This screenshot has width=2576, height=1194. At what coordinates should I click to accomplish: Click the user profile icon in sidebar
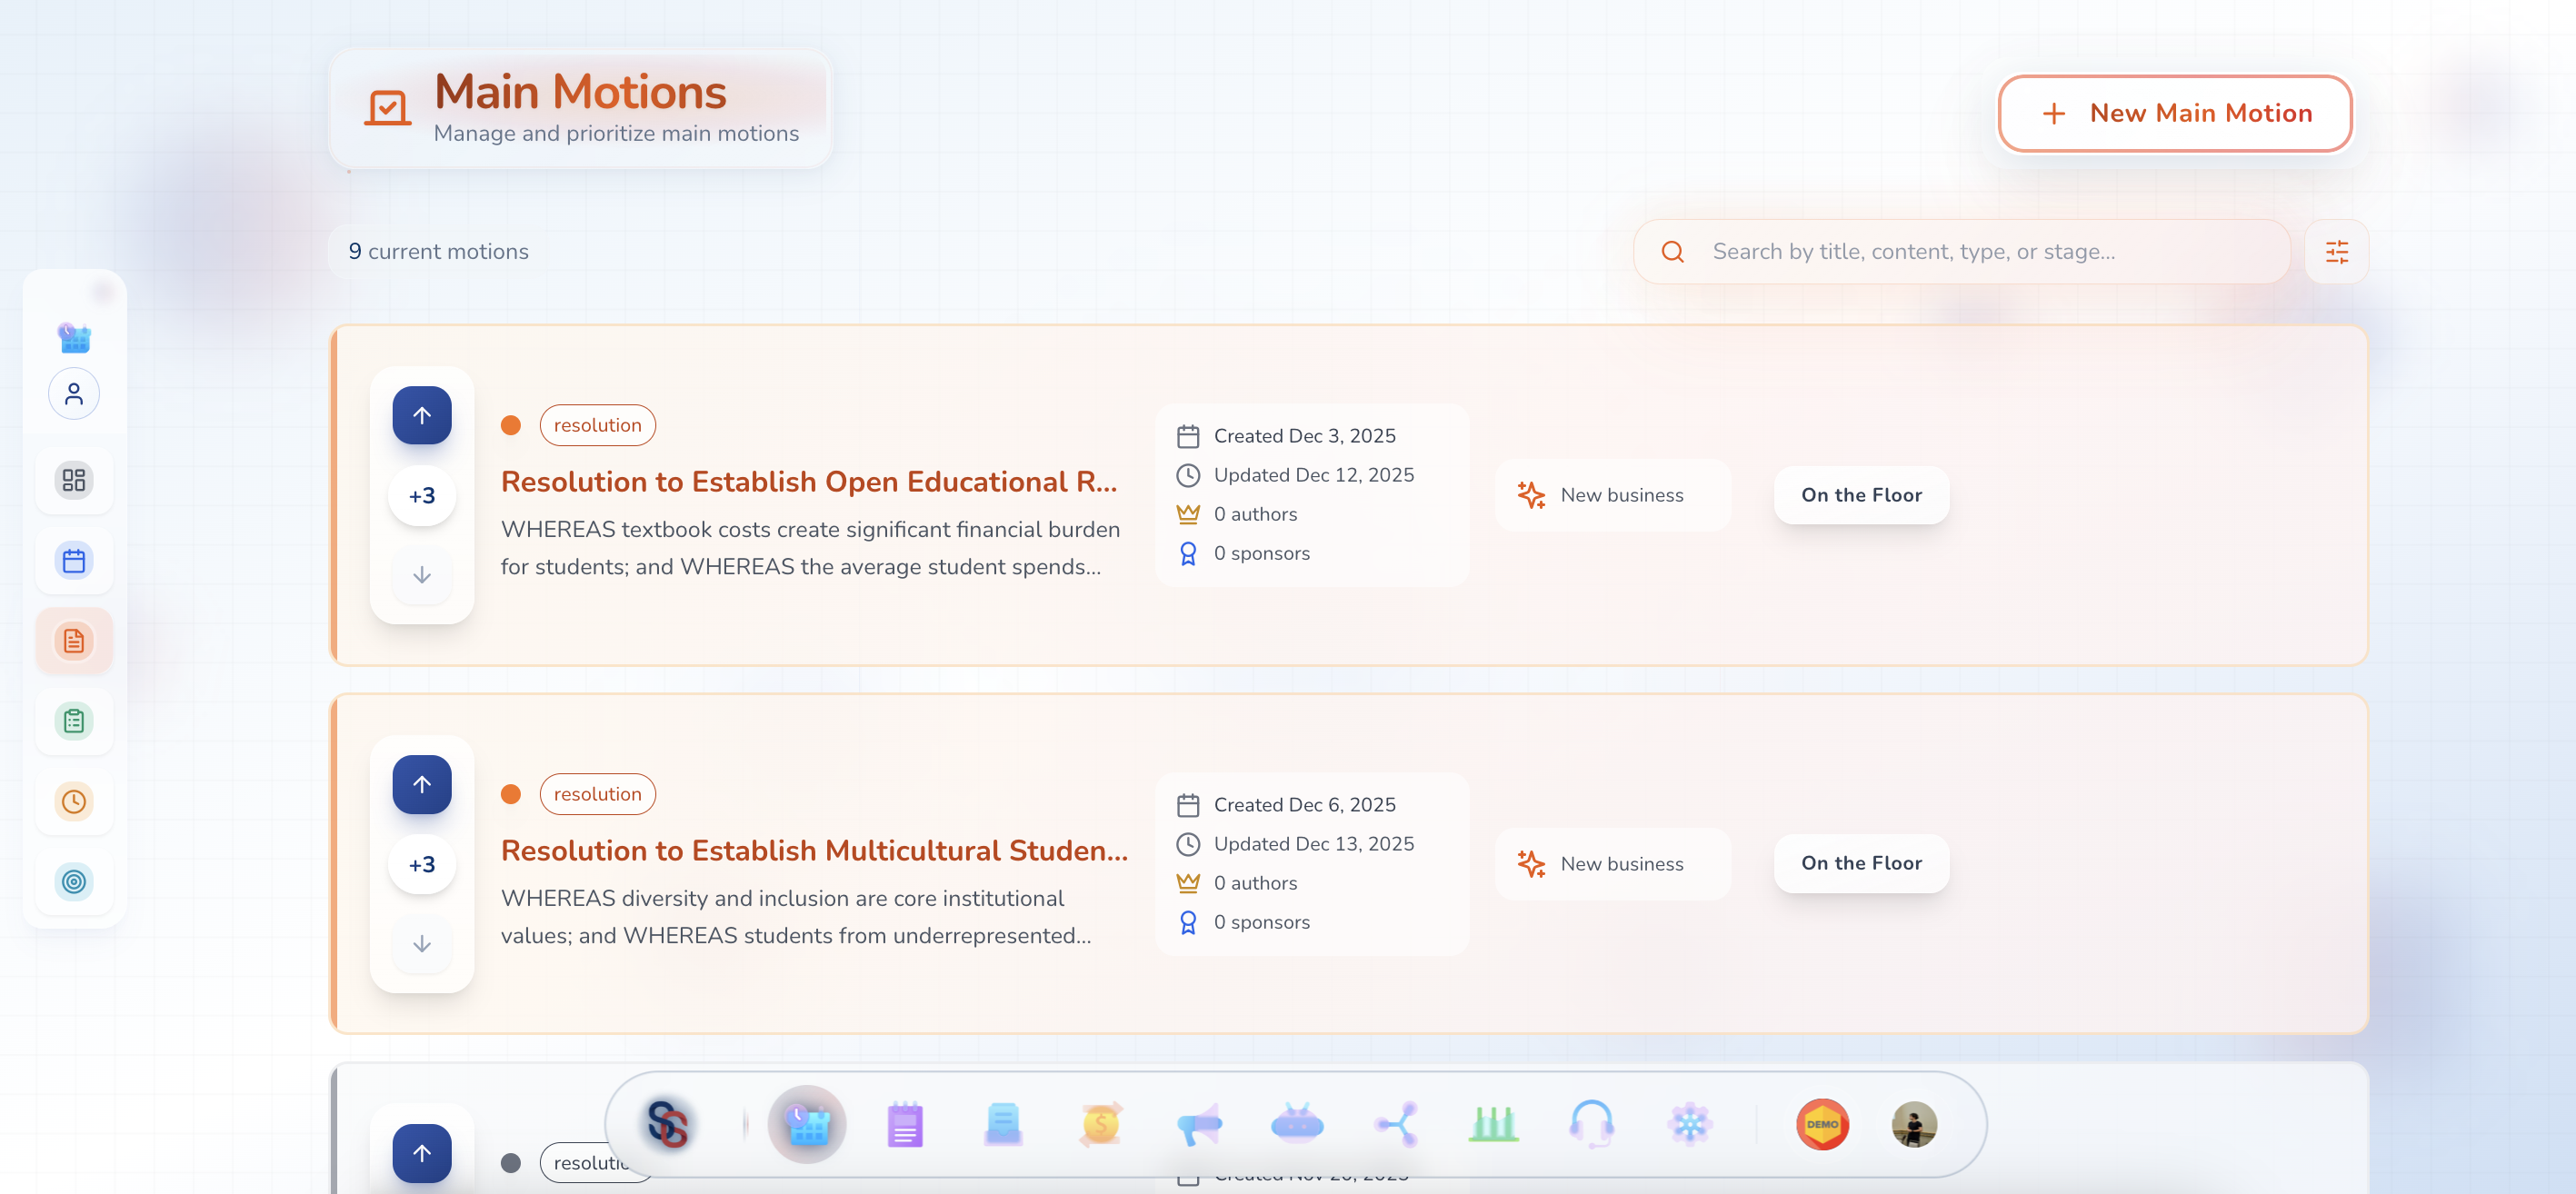point(74,394)
